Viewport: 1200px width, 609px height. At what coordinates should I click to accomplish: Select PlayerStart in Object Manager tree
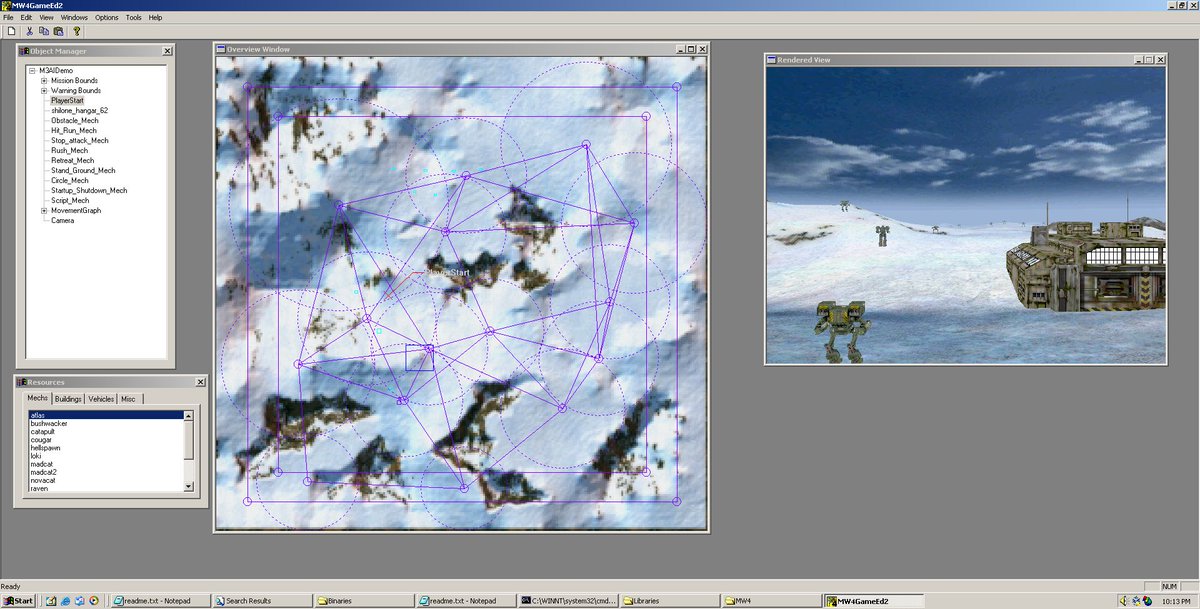(x=67, y=100)
